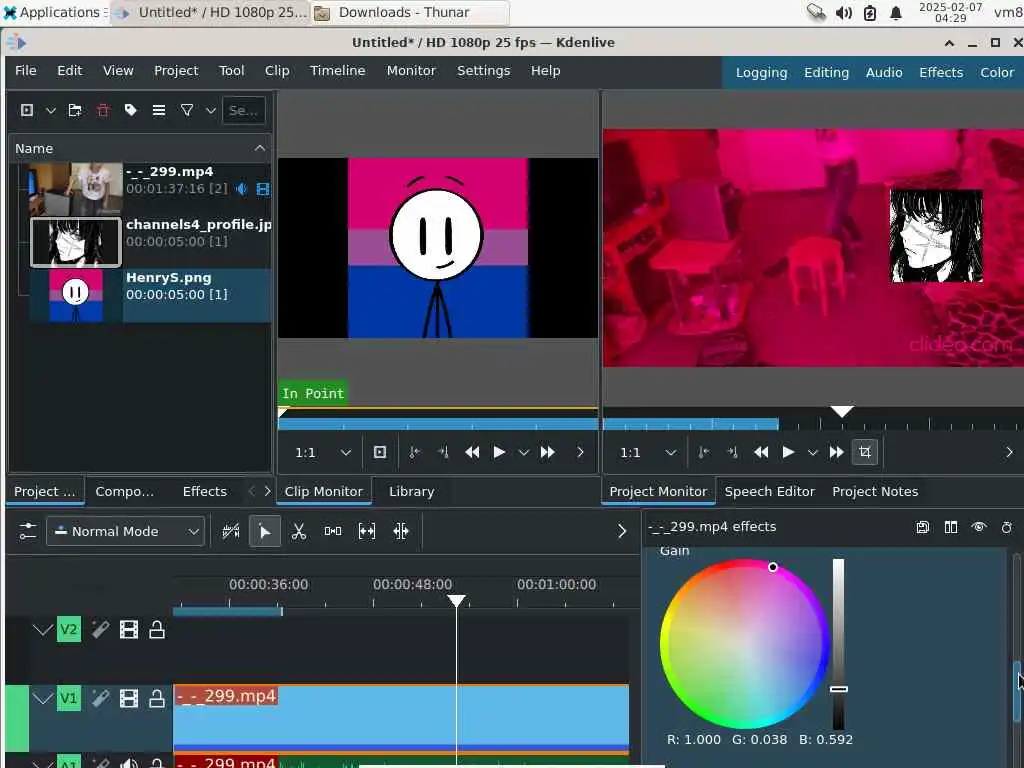Viewport: 1024px width, 768px height.
Task: Switch to Logging workspace layout
Action: pos(761,72)
